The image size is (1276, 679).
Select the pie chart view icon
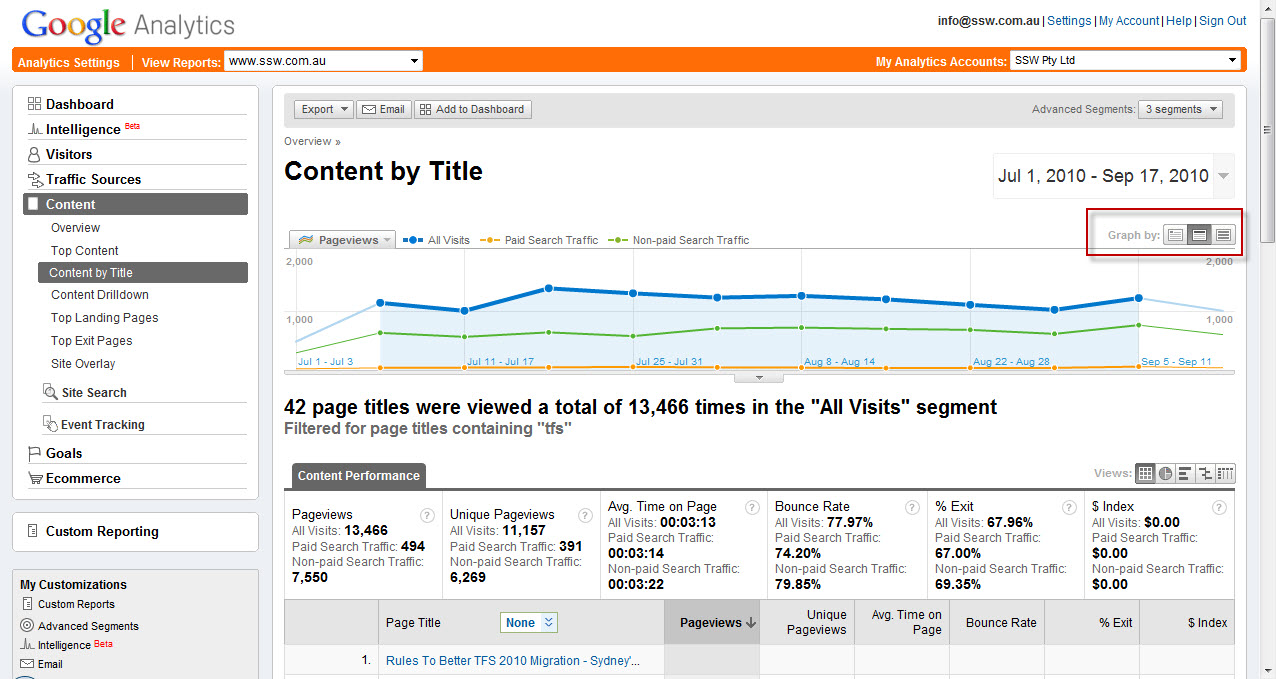coord(1165,474)
